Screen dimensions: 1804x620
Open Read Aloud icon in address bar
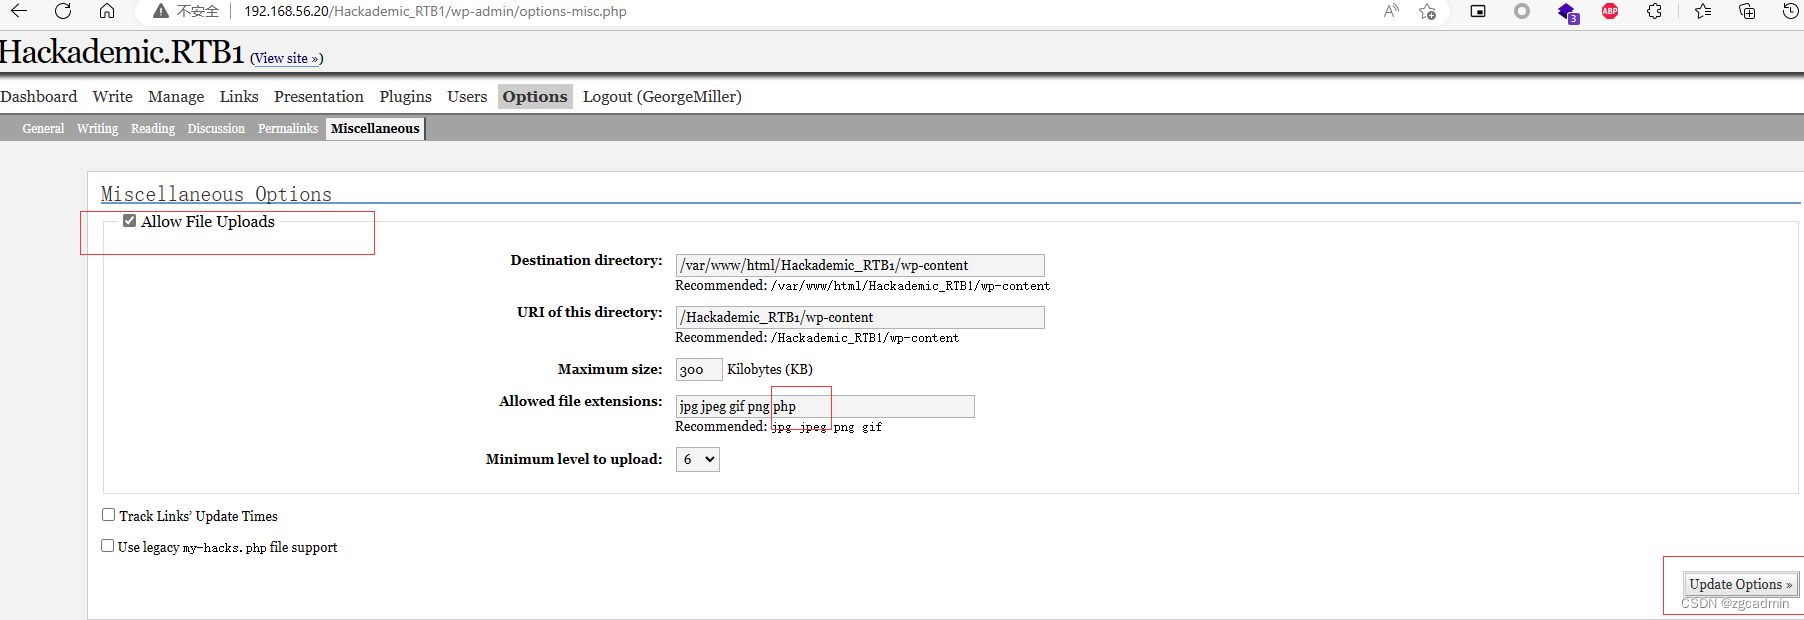point(1391,11)
